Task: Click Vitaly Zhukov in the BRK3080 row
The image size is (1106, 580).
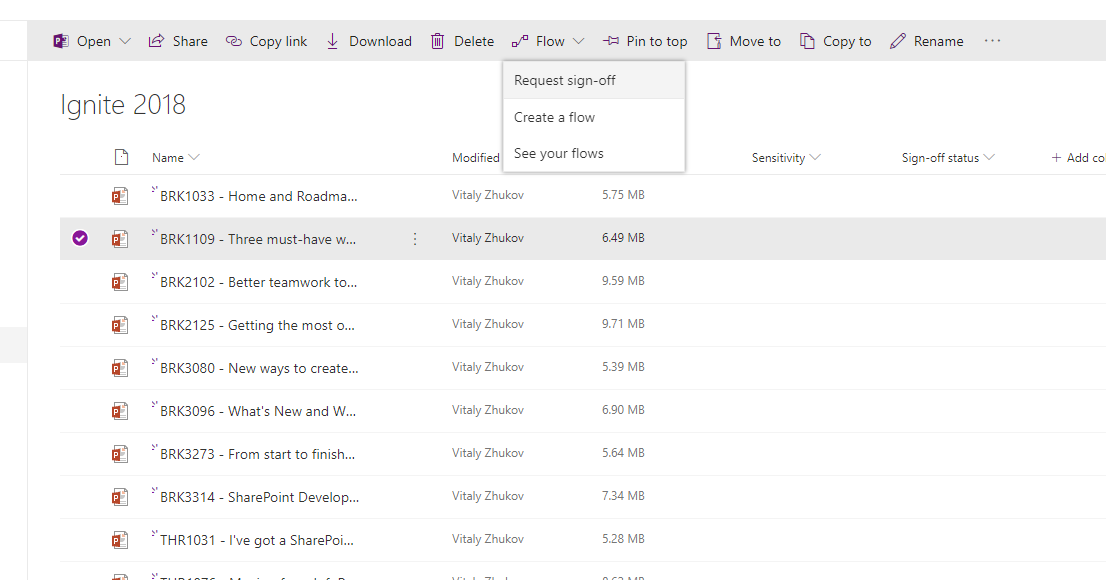Action: (488, 367)
